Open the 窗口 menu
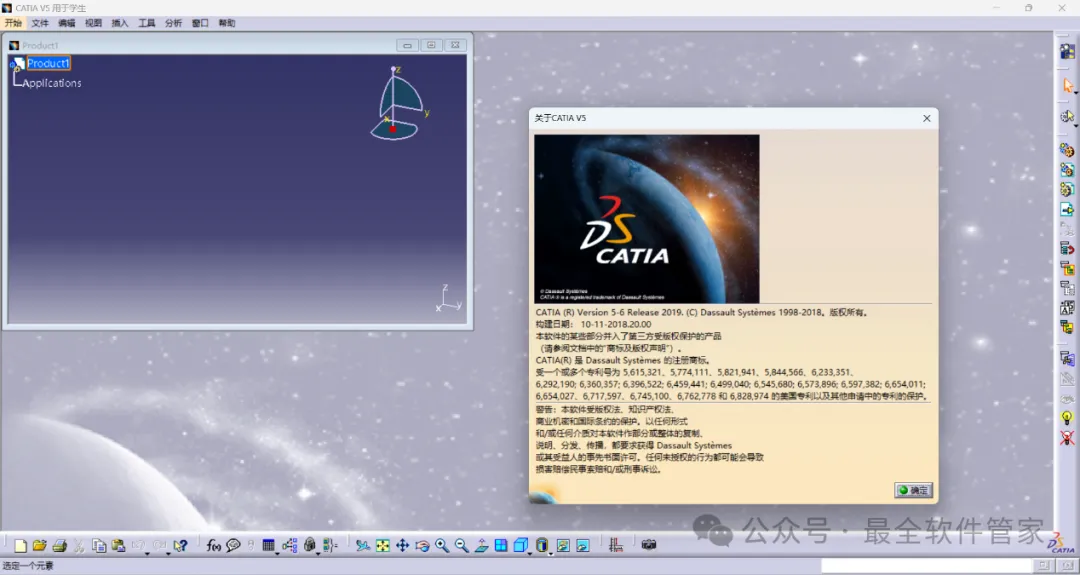 [x=200, y=23]
